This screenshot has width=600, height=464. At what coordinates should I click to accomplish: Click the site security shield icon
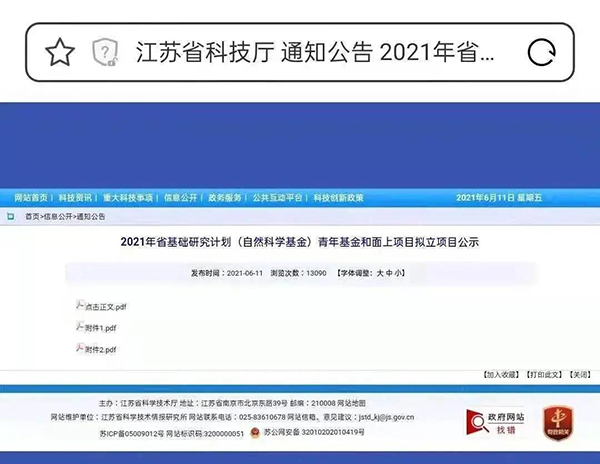pos(105,51)
